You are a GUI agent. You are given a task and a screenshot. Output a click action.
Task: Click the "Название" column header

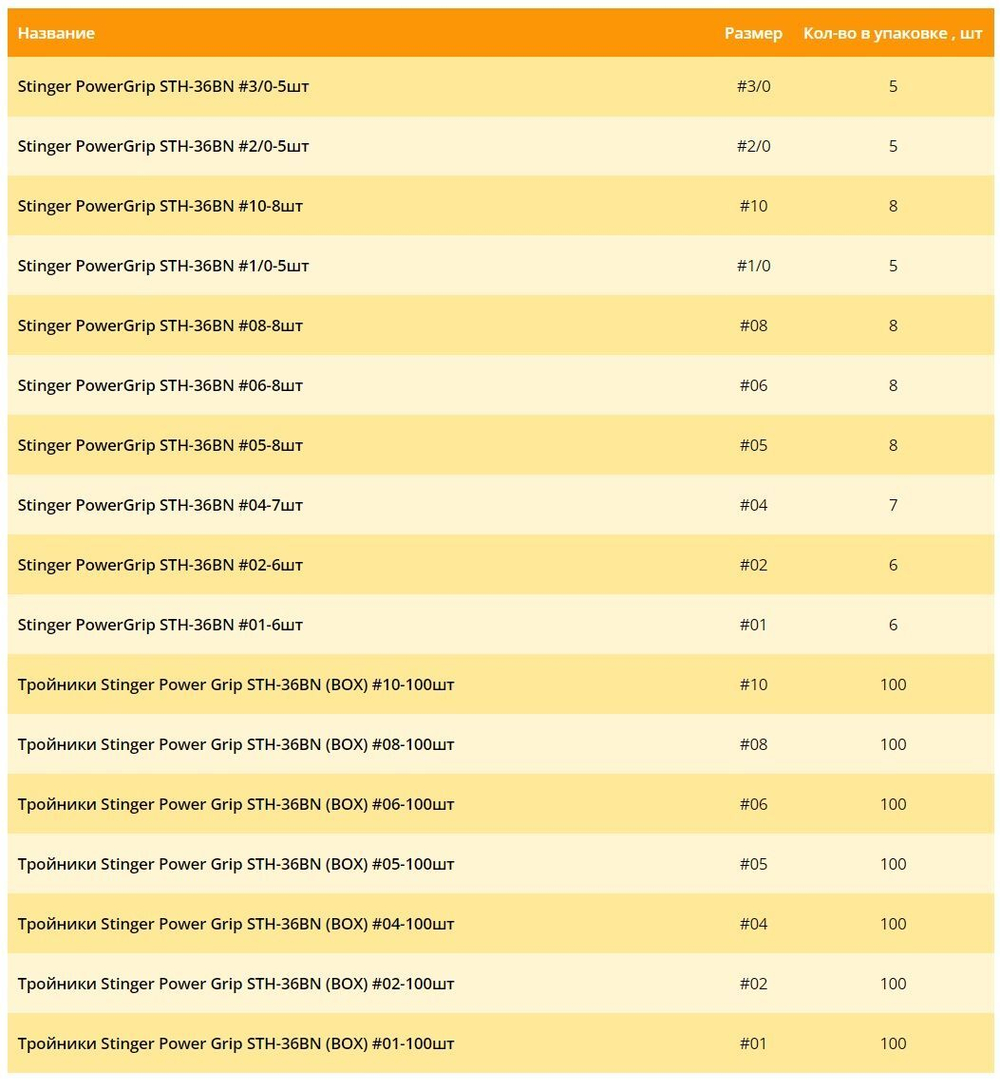pyautogui.click(x=56, y=33)
